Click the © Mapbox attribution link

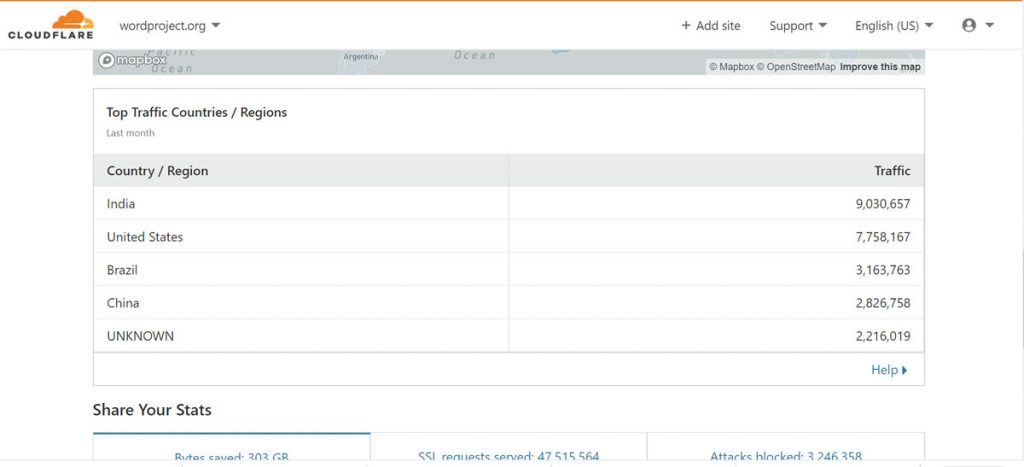tap(731, 67)
